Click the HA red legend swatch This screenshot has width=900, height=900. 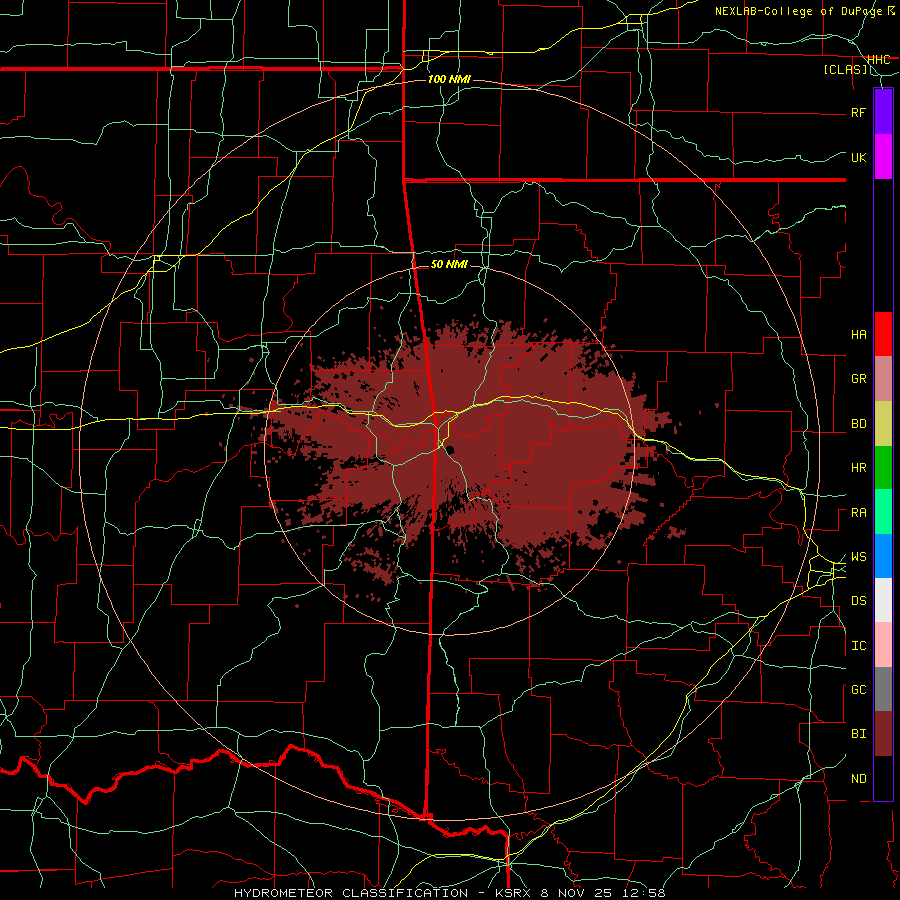tap(883, 334)
